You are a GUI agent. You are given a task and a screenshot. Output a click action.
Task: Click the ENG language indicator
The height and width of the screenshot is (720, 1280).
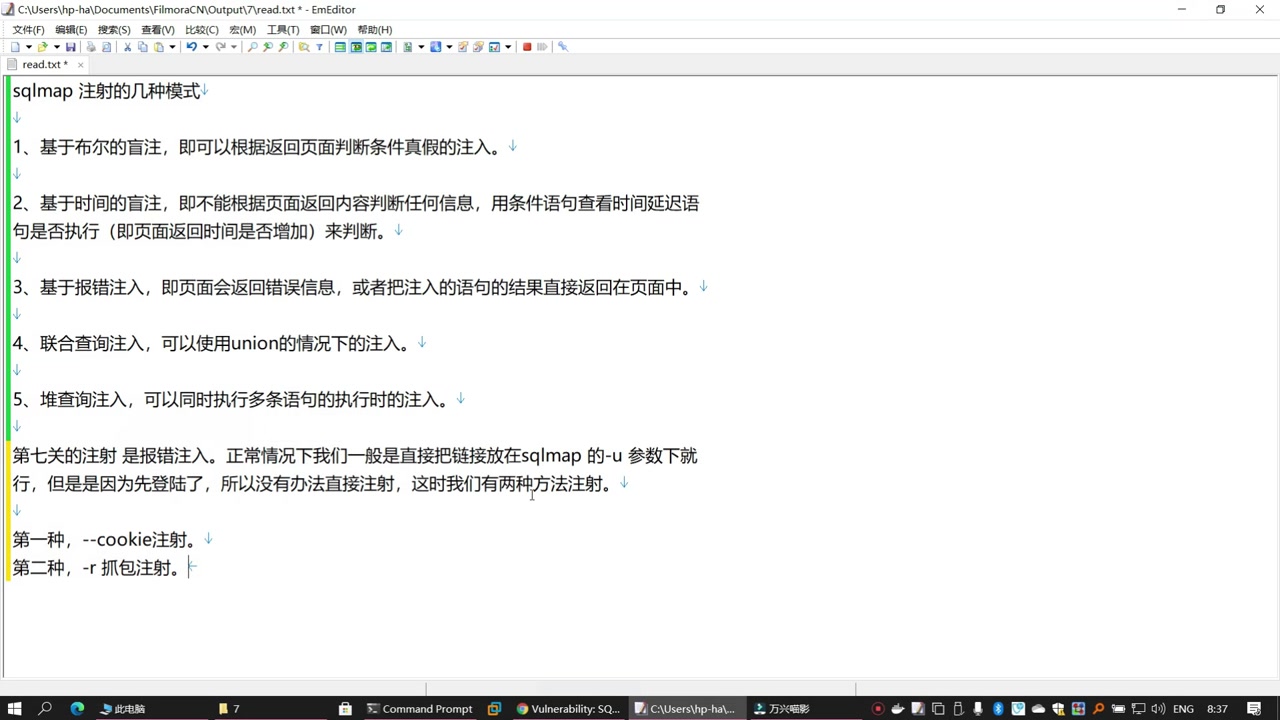(1183, 708)
